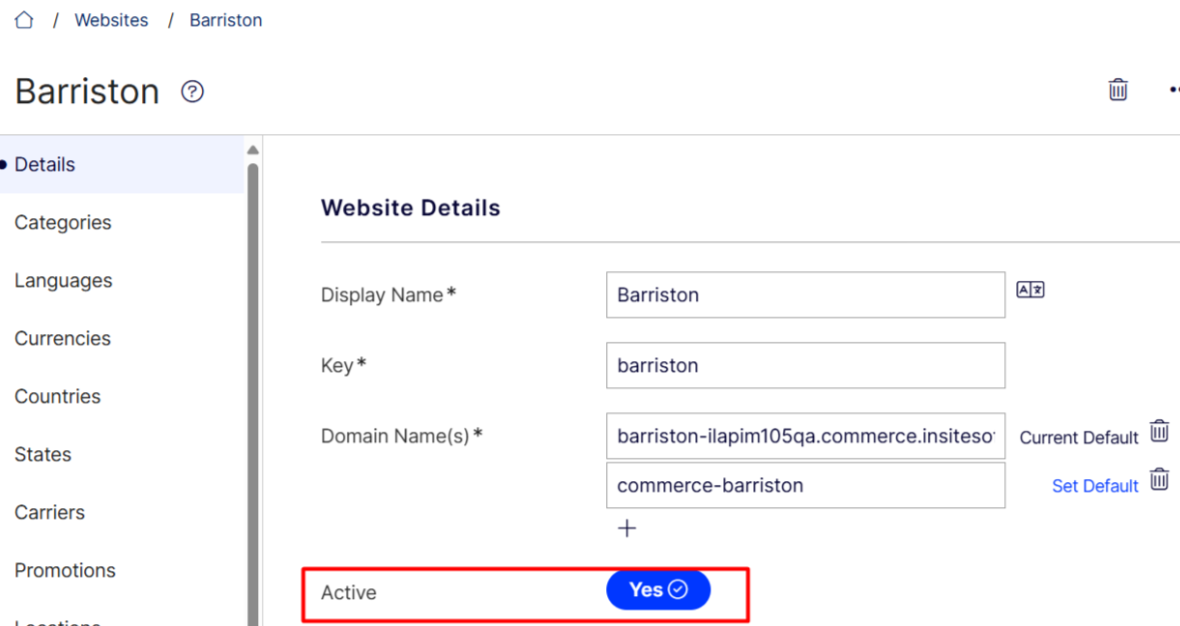Click the help question mark beside Barriston
This screenshot has height=626, width=1180.
tap(190, 91)
